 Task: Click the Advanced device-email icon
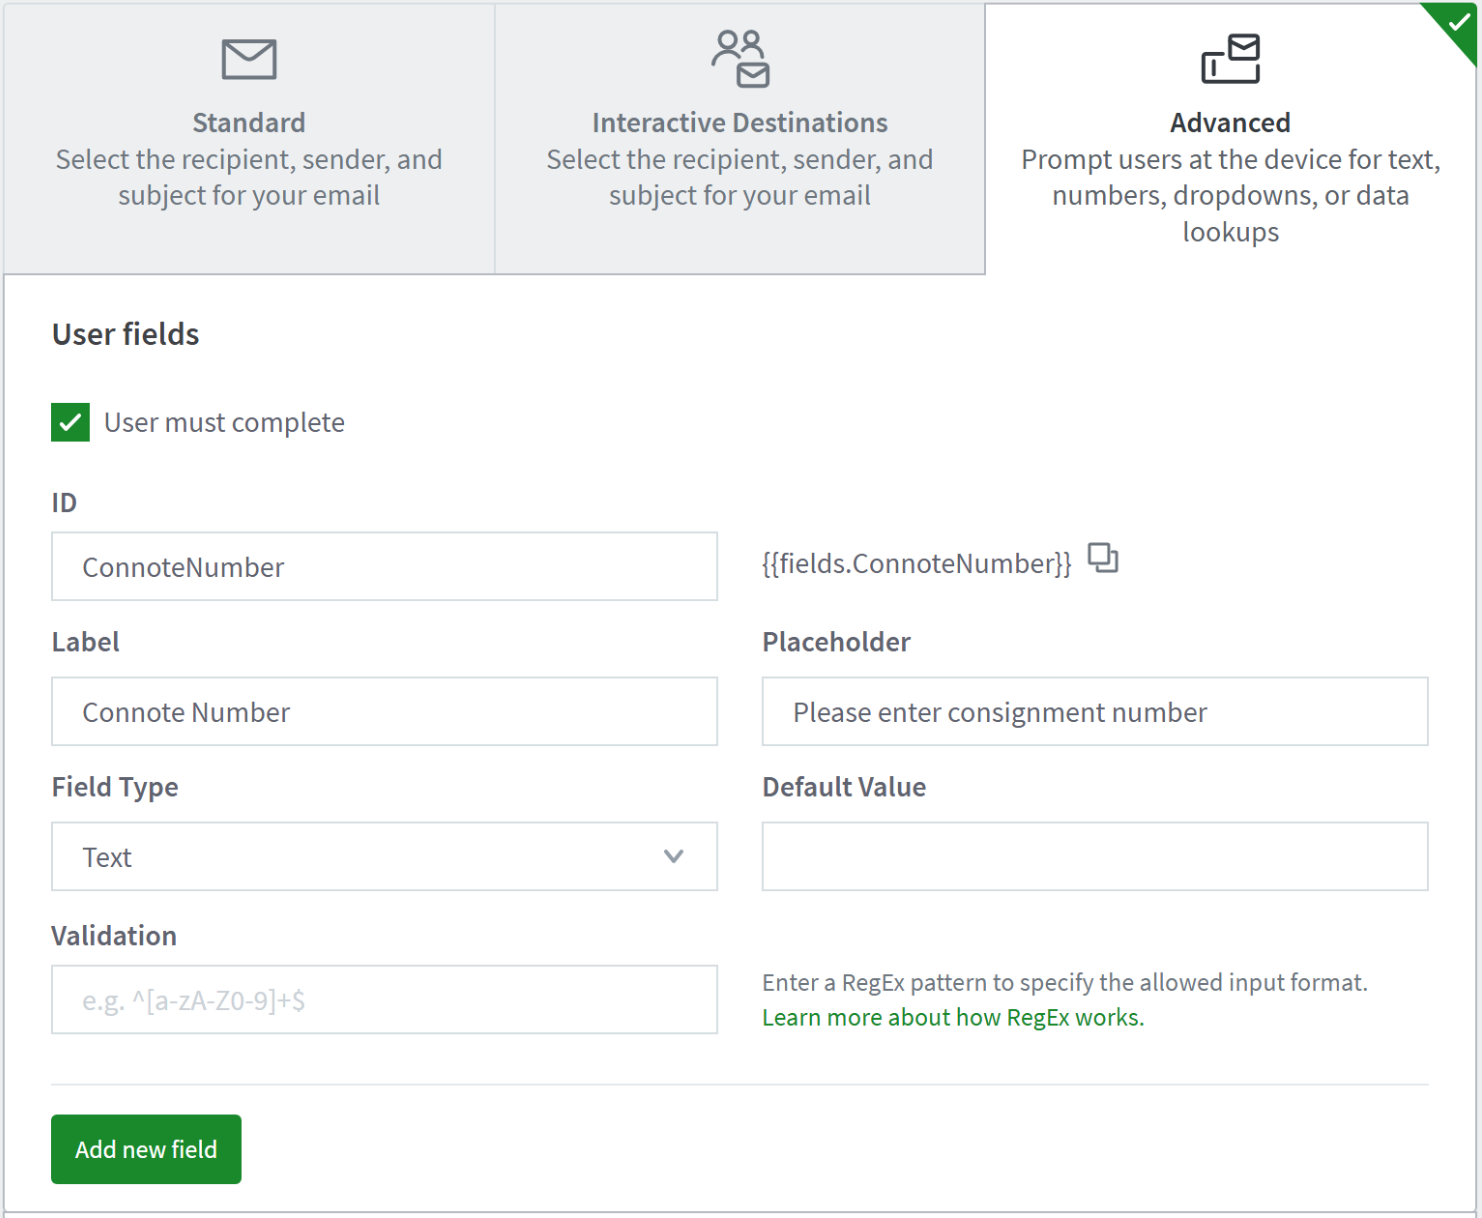tap(1230, 59)
